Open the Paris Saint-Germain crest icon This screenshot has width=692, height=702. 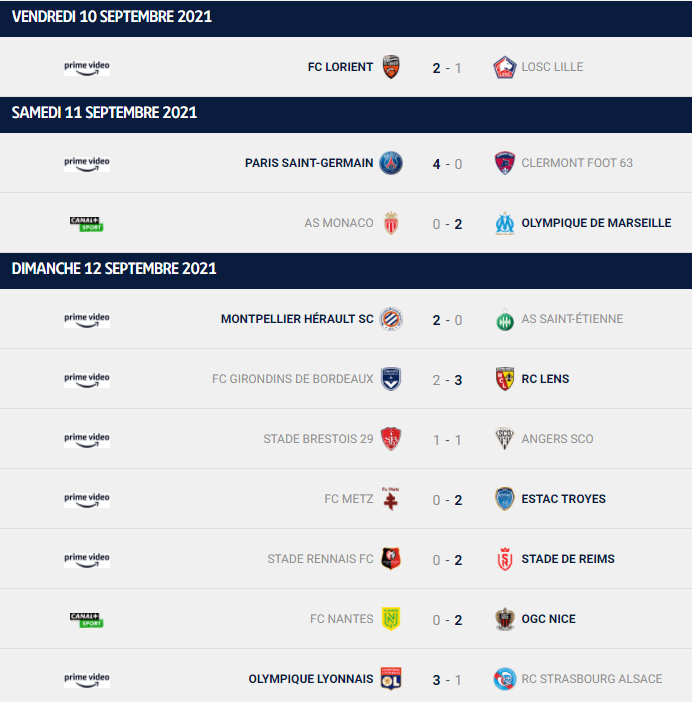click(x=391, y=163)
